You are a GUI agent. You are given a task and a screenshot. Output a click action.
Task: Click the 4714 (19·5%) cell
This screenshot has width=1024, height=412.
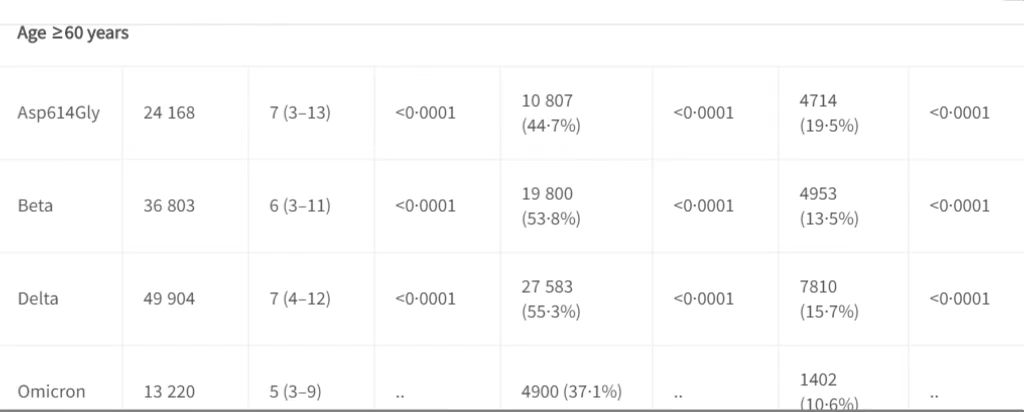829,113
